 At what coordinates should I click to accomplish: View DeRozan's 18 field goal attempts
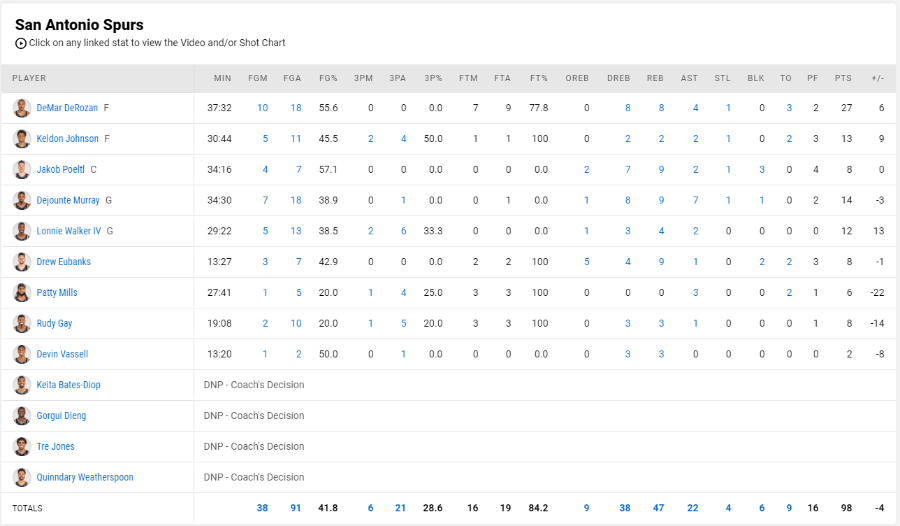tap(296, 108)
